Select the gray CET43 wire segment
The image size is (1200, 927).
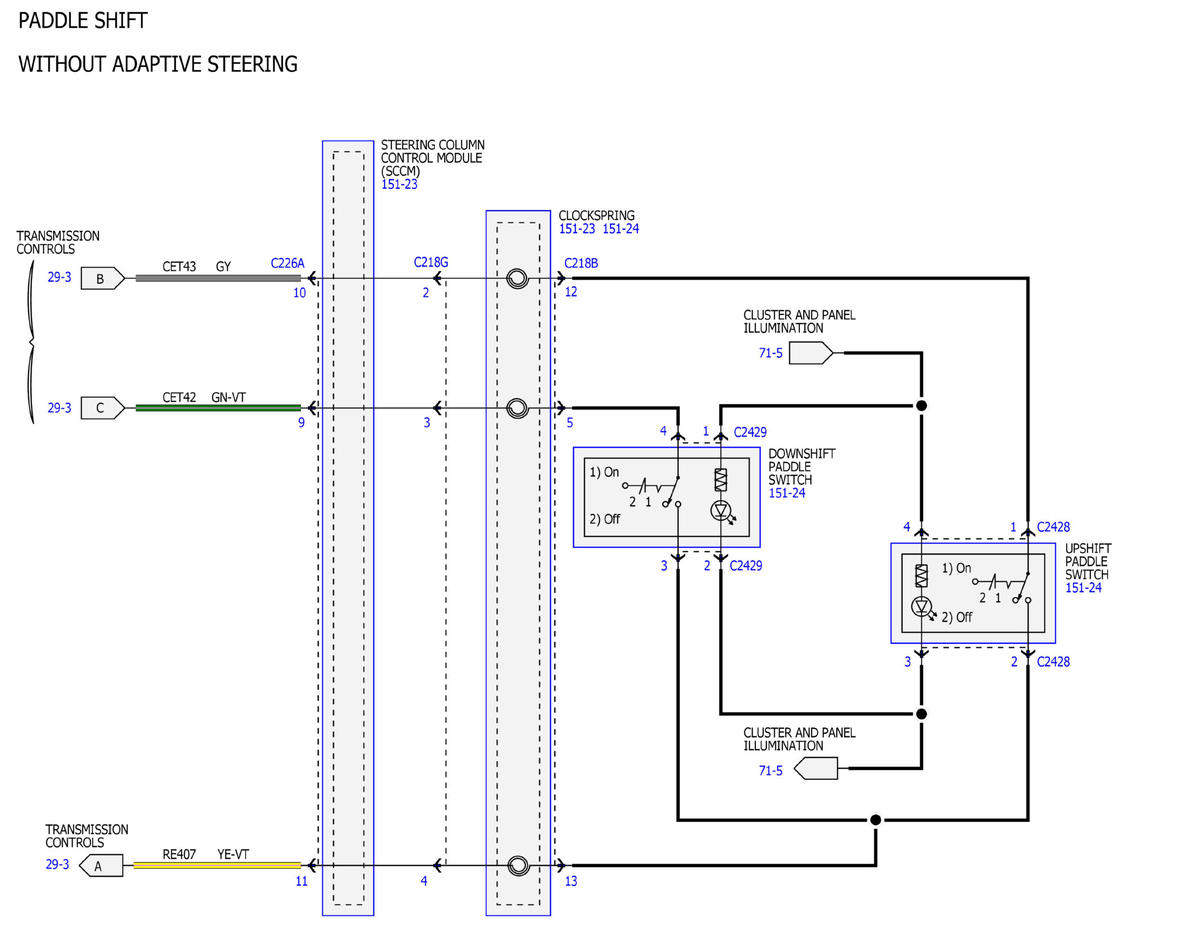point(217,279)
